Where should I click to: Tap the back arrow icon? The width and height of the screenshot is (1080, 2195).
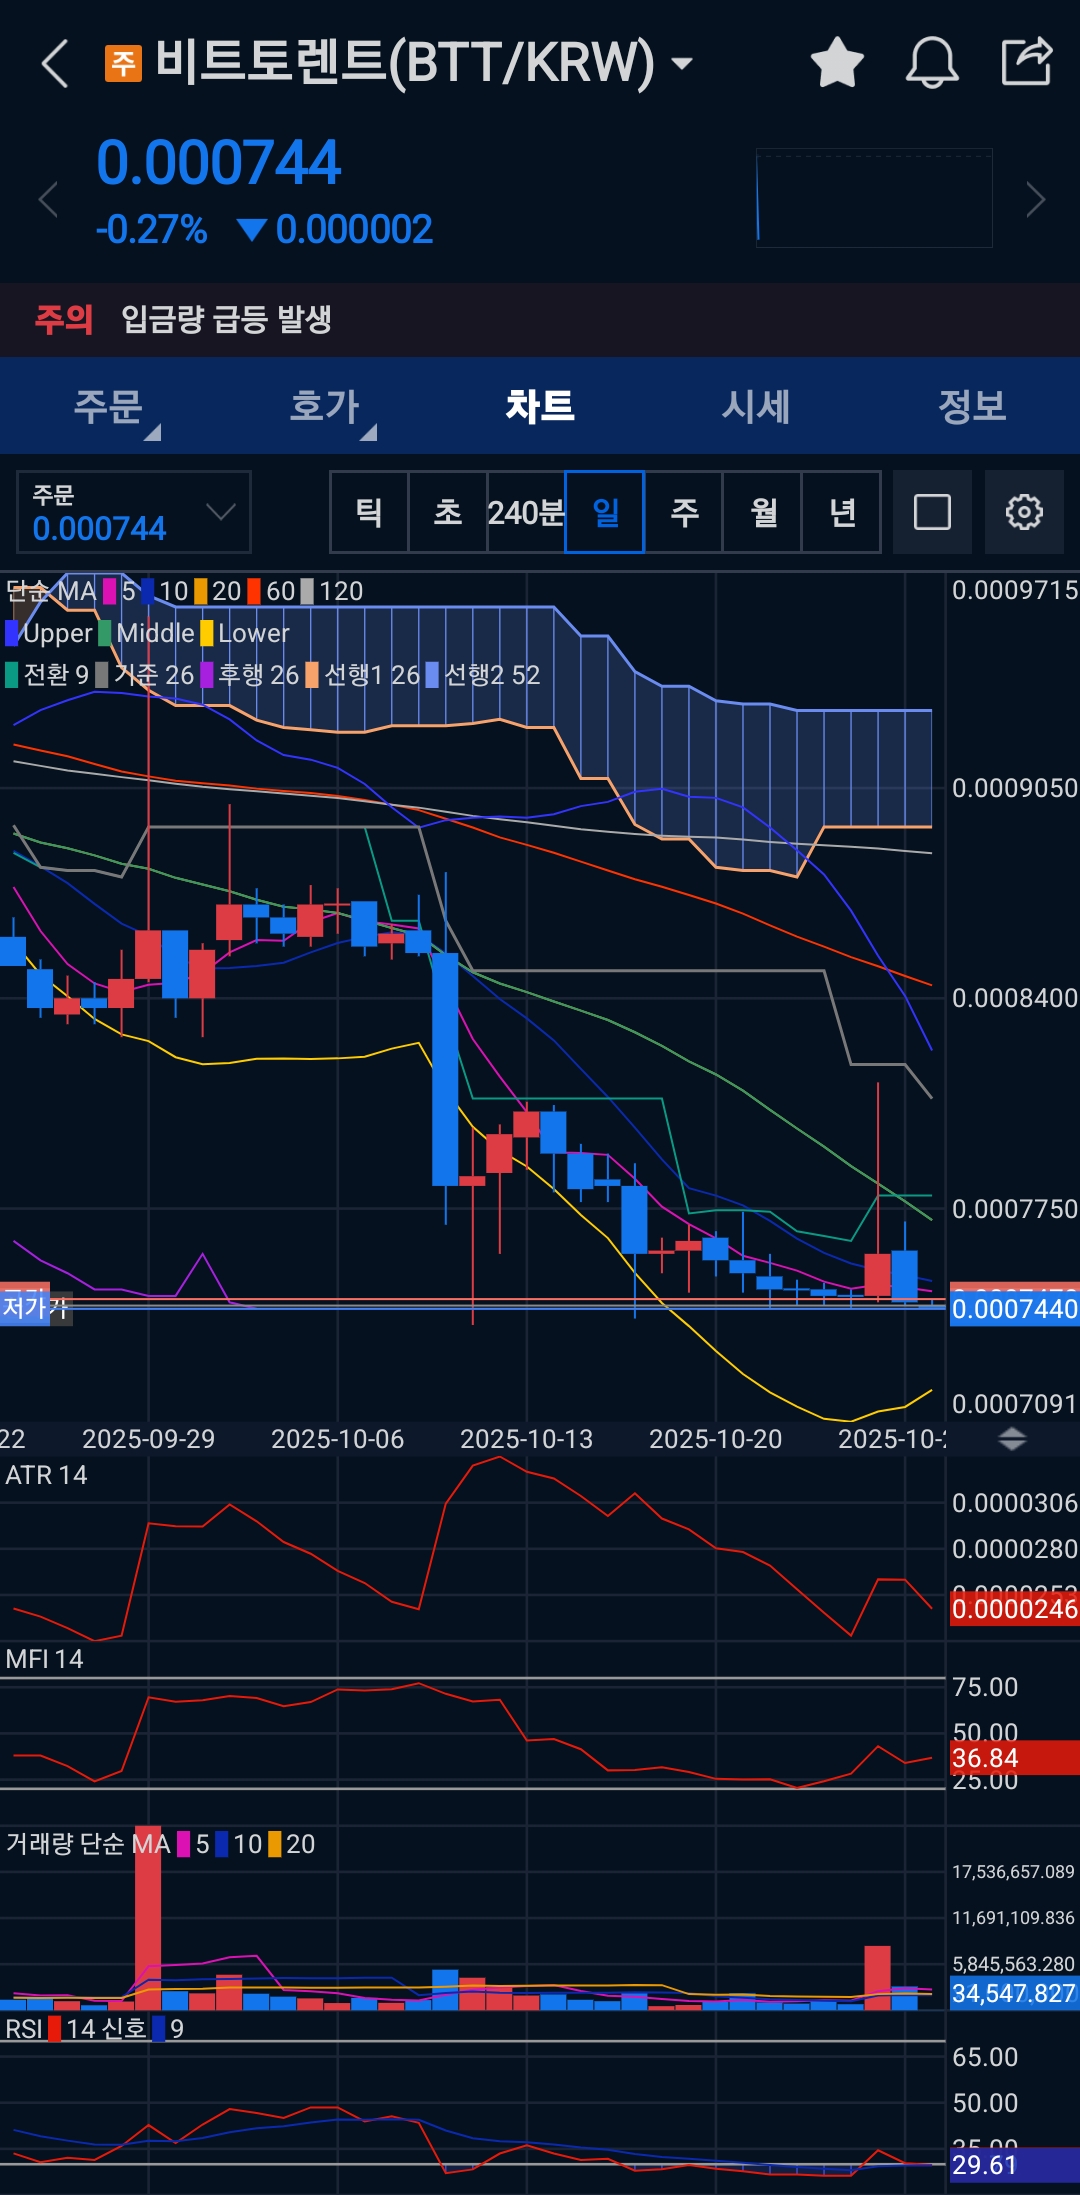click(55, 64)
